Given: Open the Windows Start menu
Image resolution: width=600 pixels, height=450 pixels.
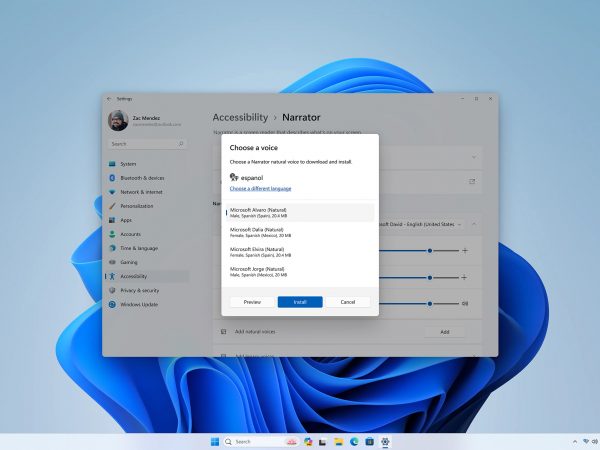Looking at the screenshot, I should (x=215, y=442).
